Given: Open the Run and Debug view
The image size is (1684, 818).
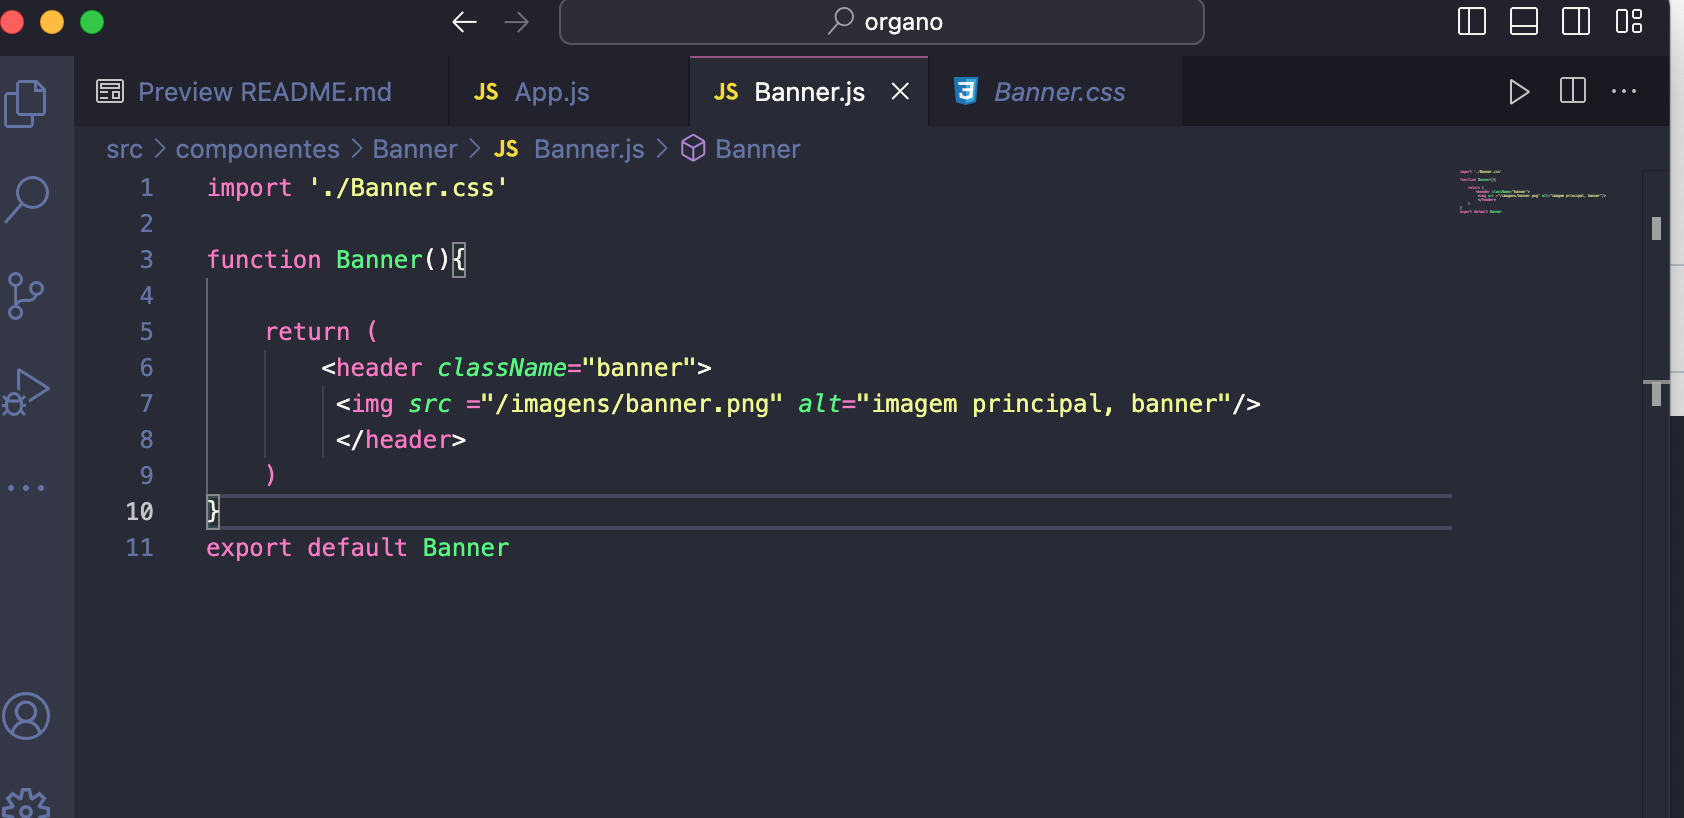Looking at the screenshot, I should pos(26,392).
